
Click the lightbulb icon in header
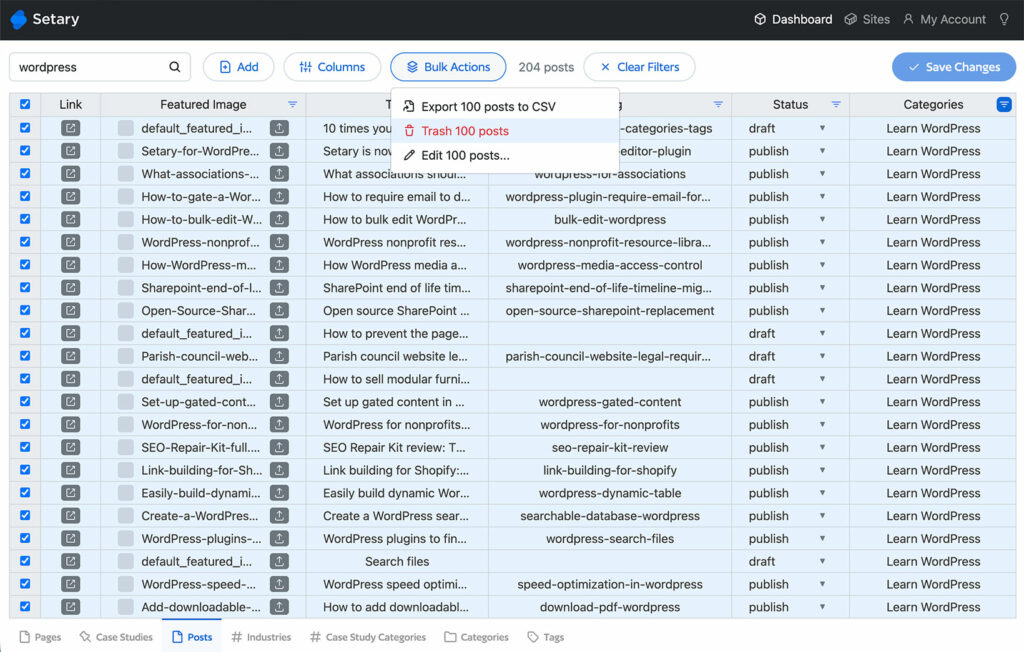(x=1004, y=19)
